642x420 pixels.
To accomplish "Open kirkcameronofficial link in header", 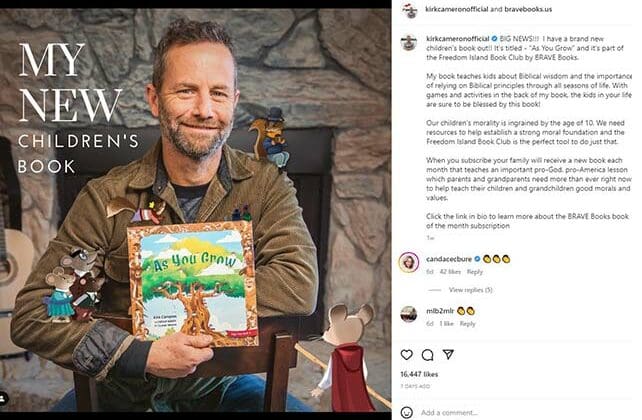I will (x=457, y=9).
